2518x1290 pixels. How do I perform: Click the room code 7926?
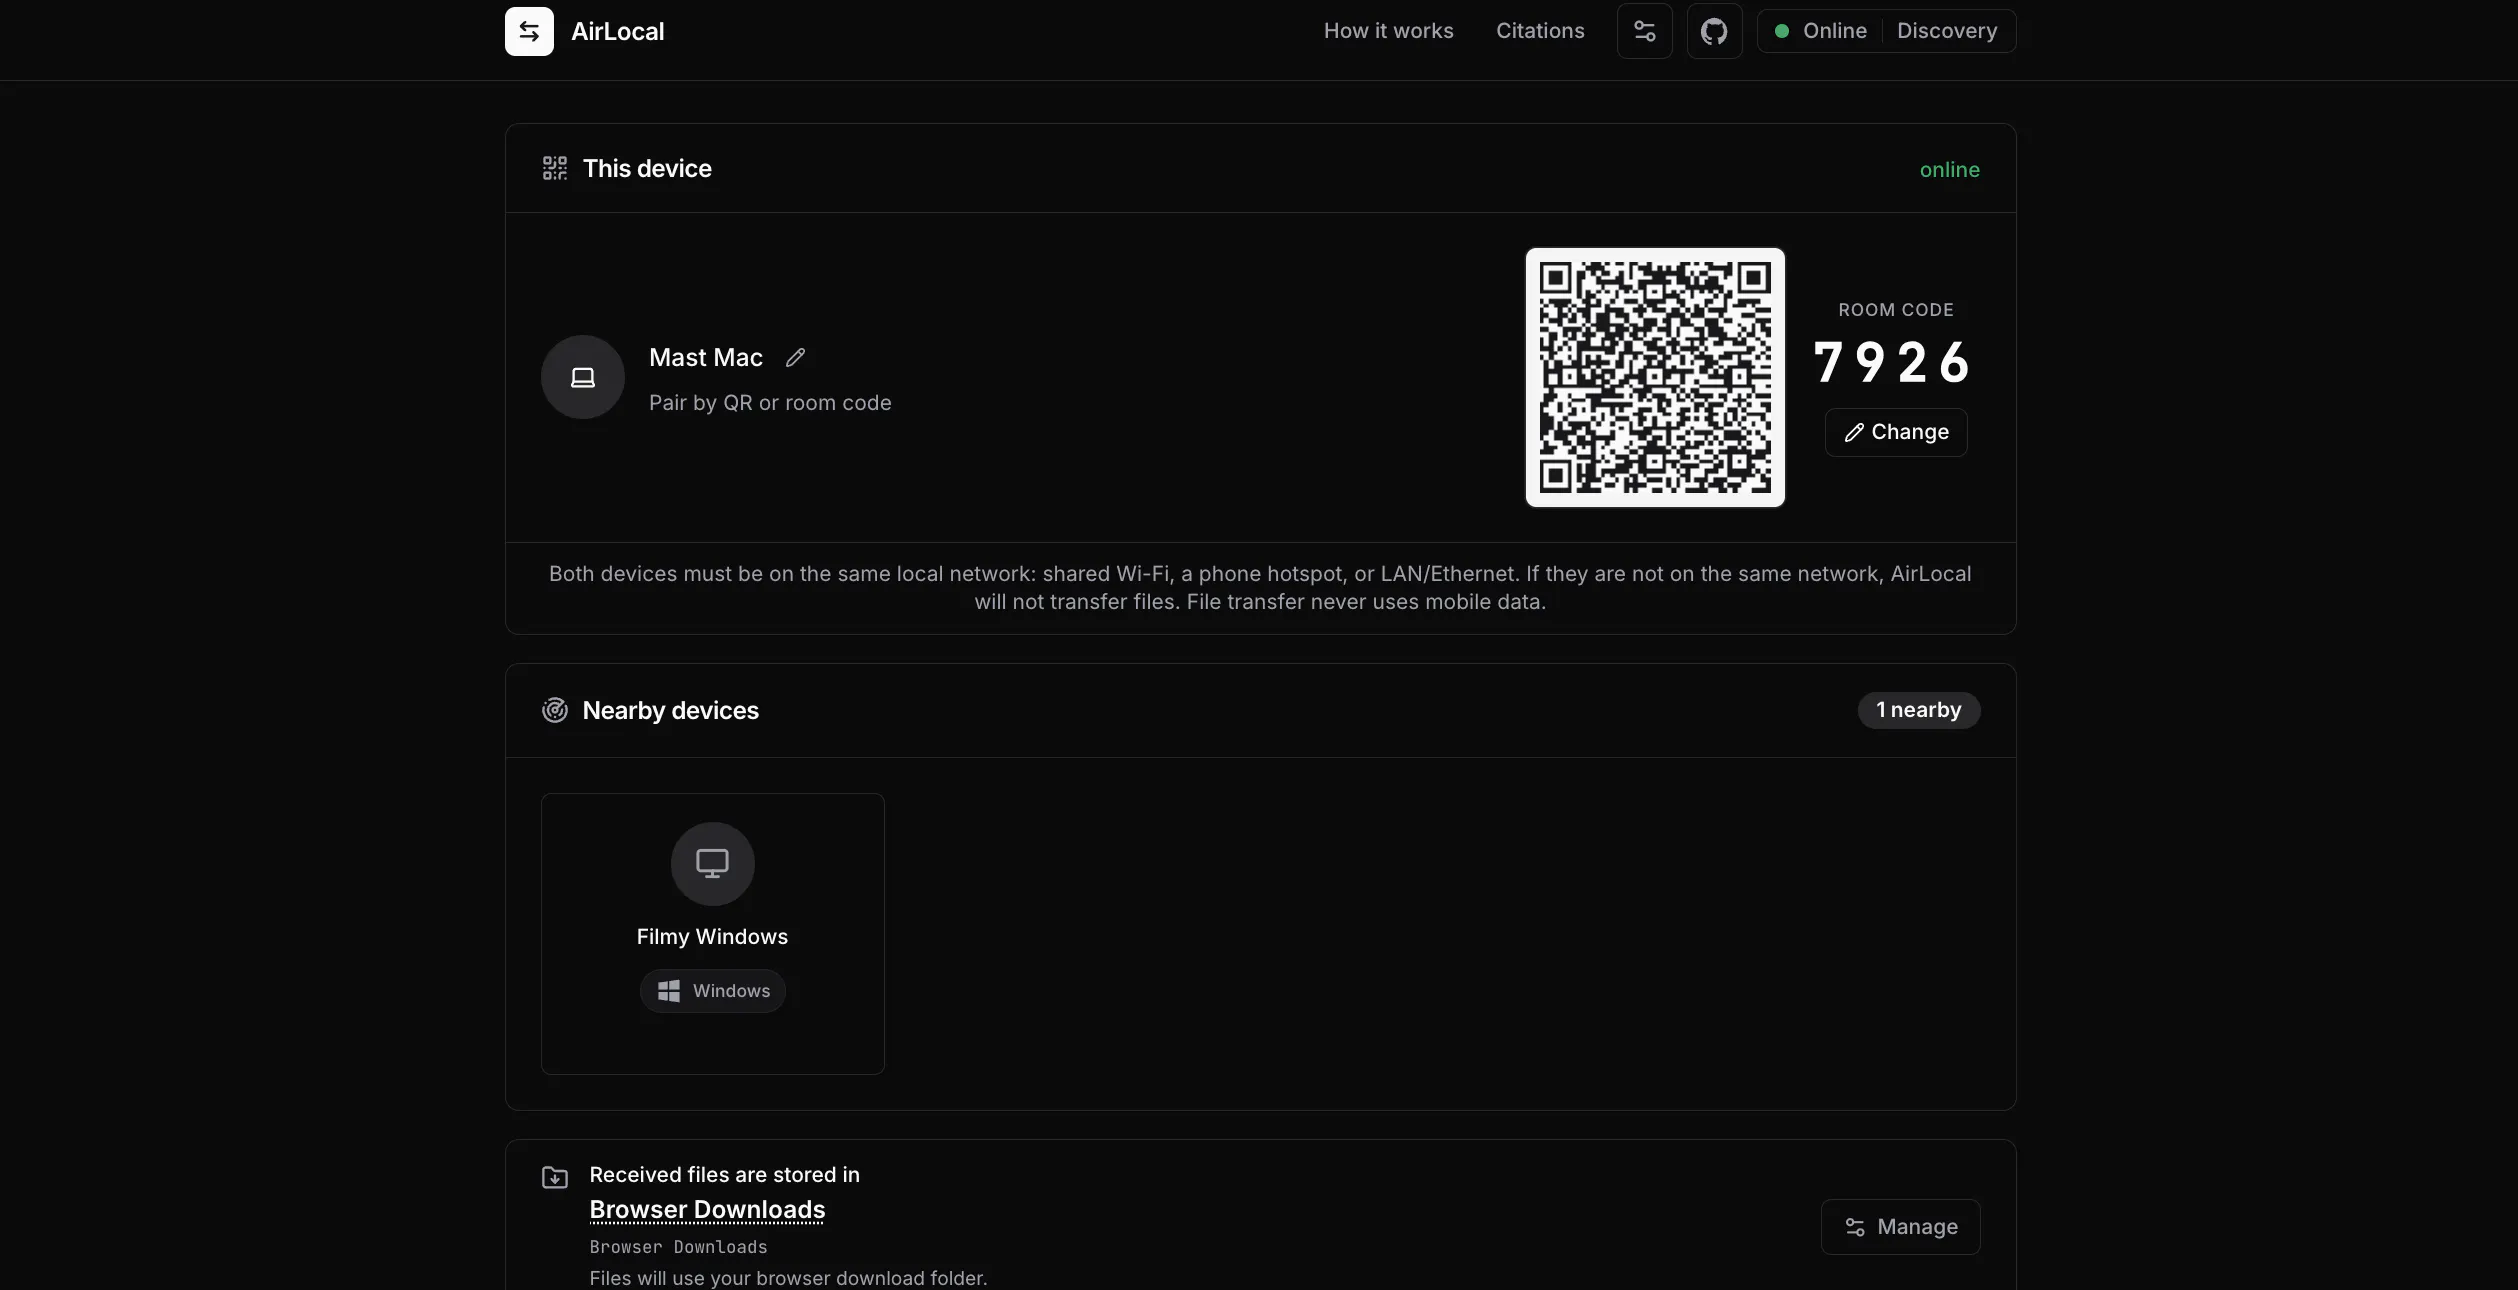[1892, 362]
